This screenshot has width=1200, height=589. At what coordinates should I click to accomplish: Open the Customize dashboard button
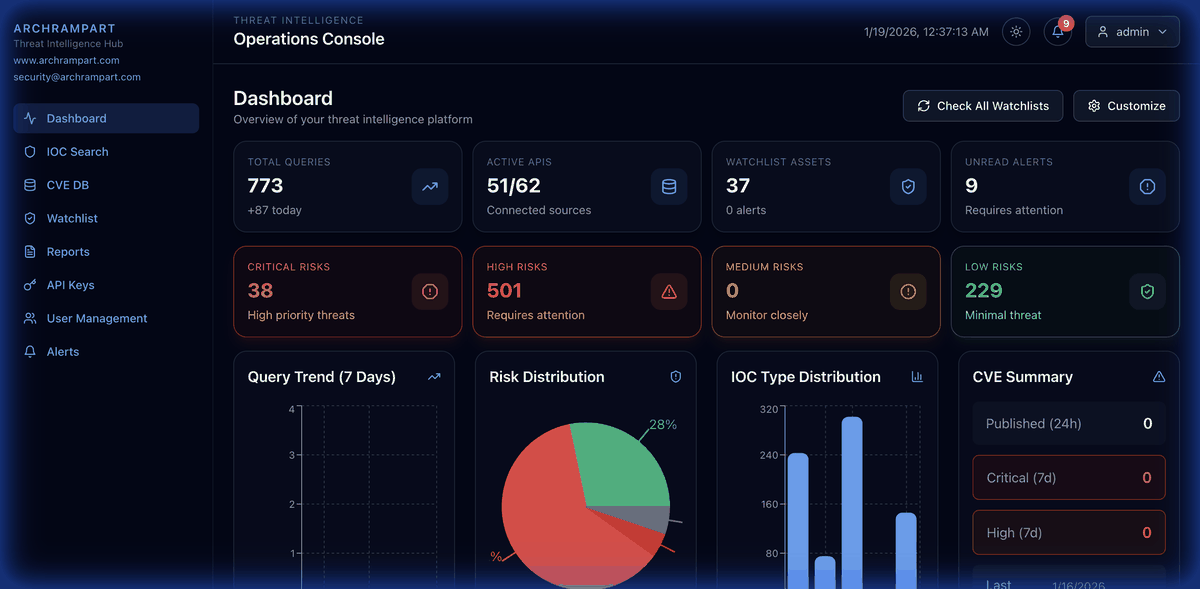[1126, 105]
